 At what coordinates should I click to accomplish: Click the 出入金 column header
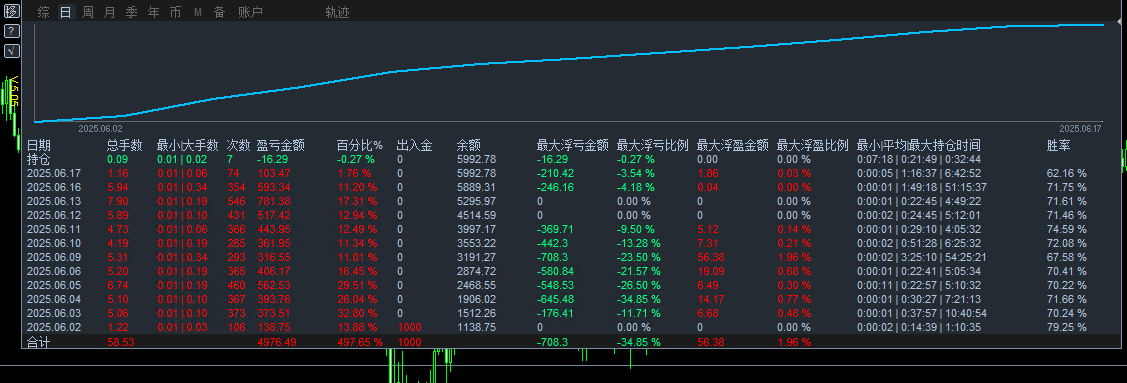pyautogui.click(x=415, y=145)
